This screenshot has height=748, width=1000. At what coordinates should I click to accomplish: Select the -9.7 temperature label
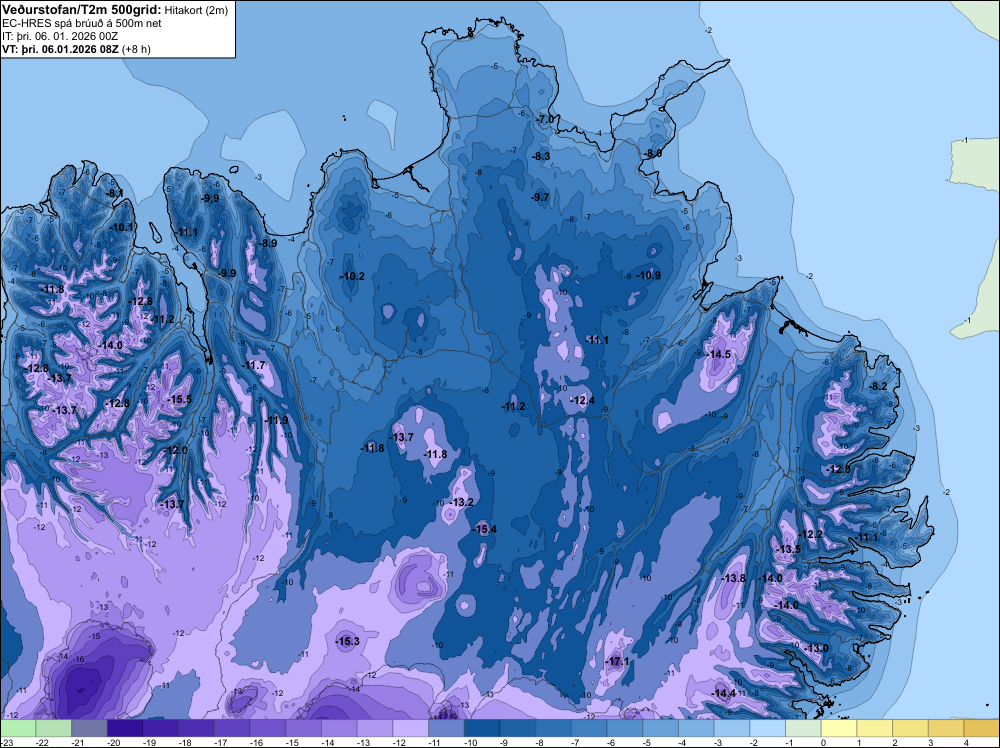coord(540,197)
